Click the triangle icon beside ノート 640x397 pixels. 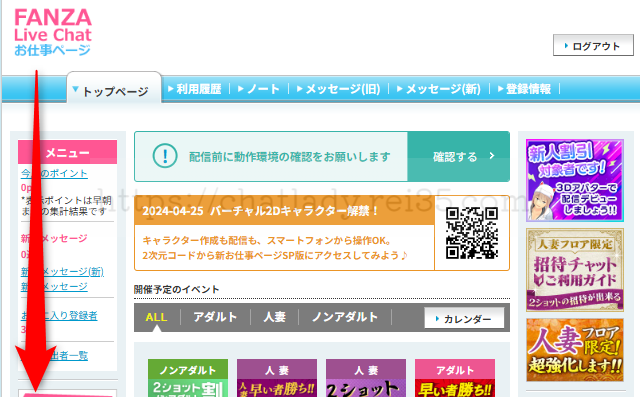click(240, 88)
